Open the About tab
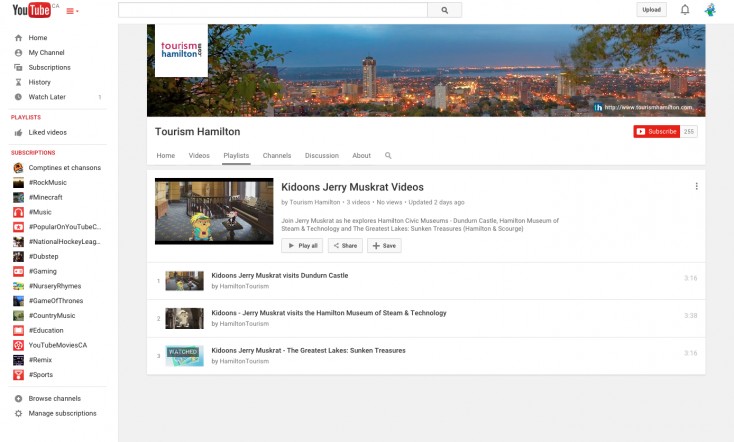 [361, 155]
